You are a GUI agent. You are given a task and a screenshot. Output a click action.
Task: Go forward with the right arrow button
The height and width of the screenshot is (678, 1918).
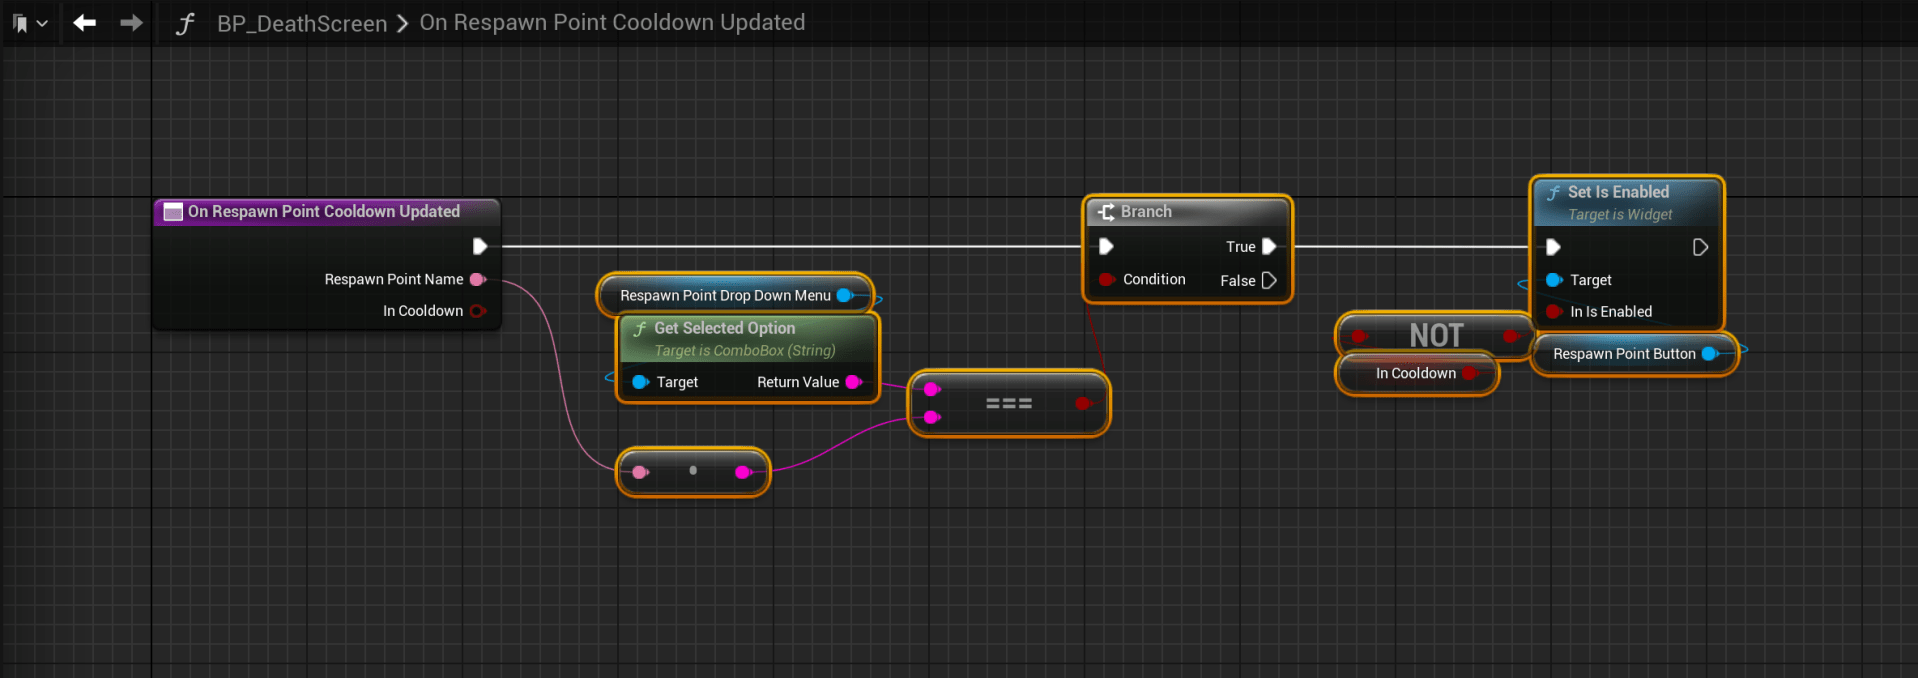[x=131, y=22]
